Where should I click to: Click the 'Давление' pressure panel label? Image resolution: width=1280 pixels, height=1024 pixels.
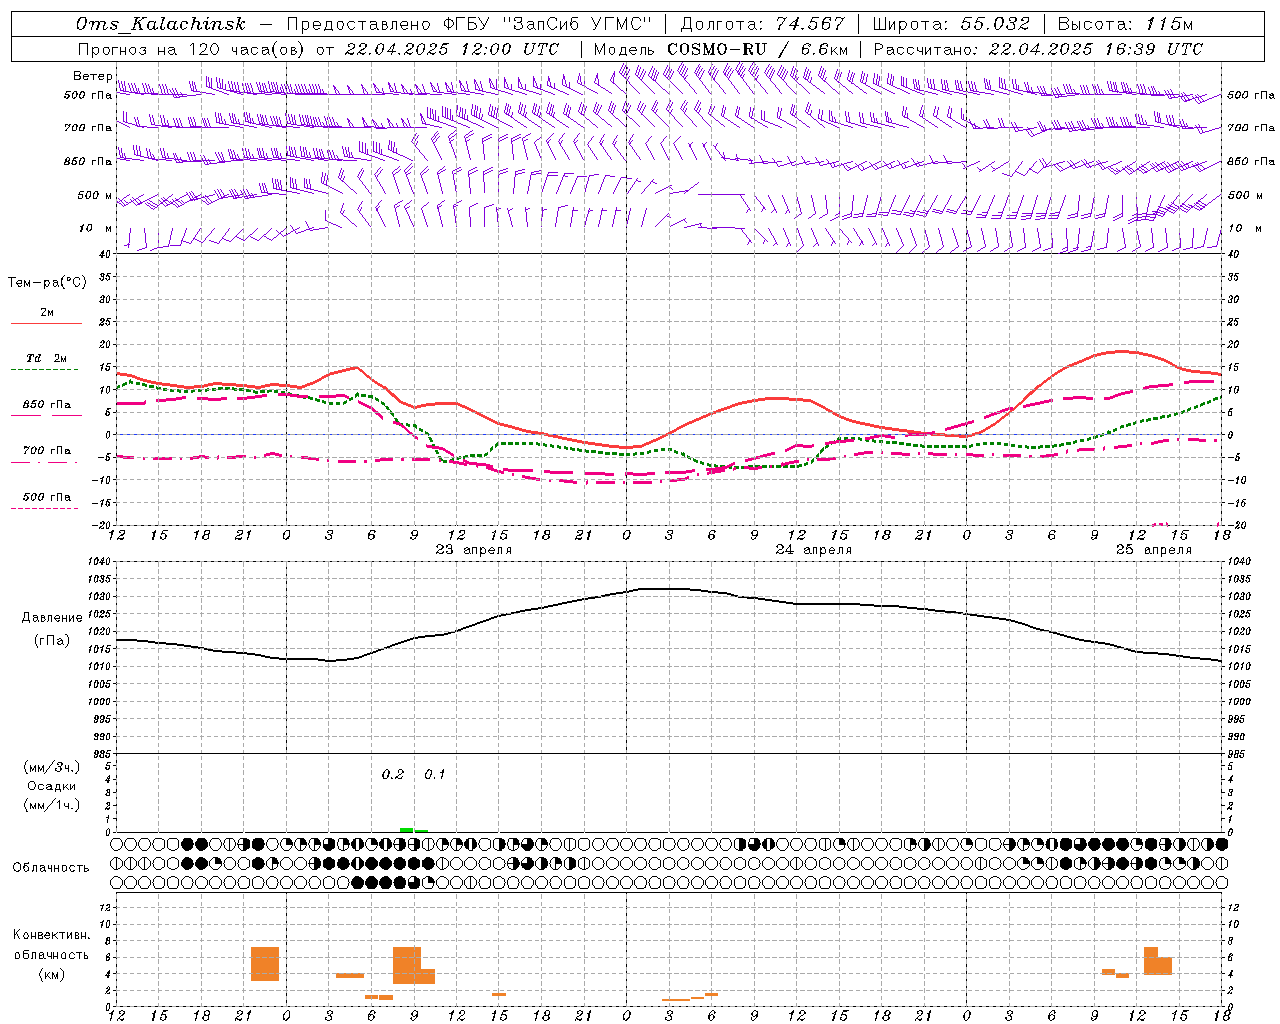tap(52, 617)
